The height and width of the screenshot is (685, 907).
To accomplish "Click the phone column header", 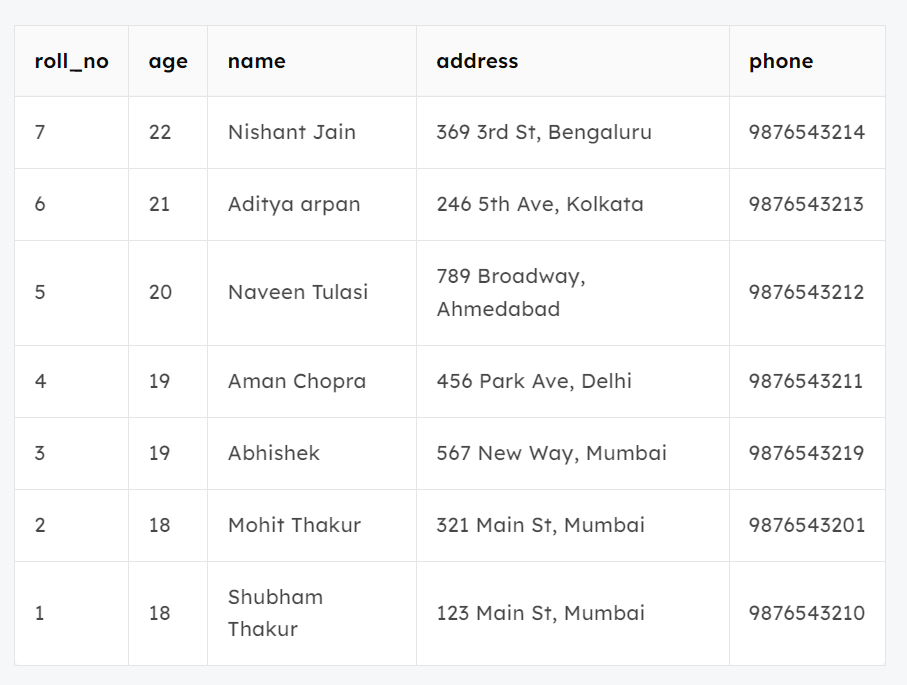I will 781,61.
